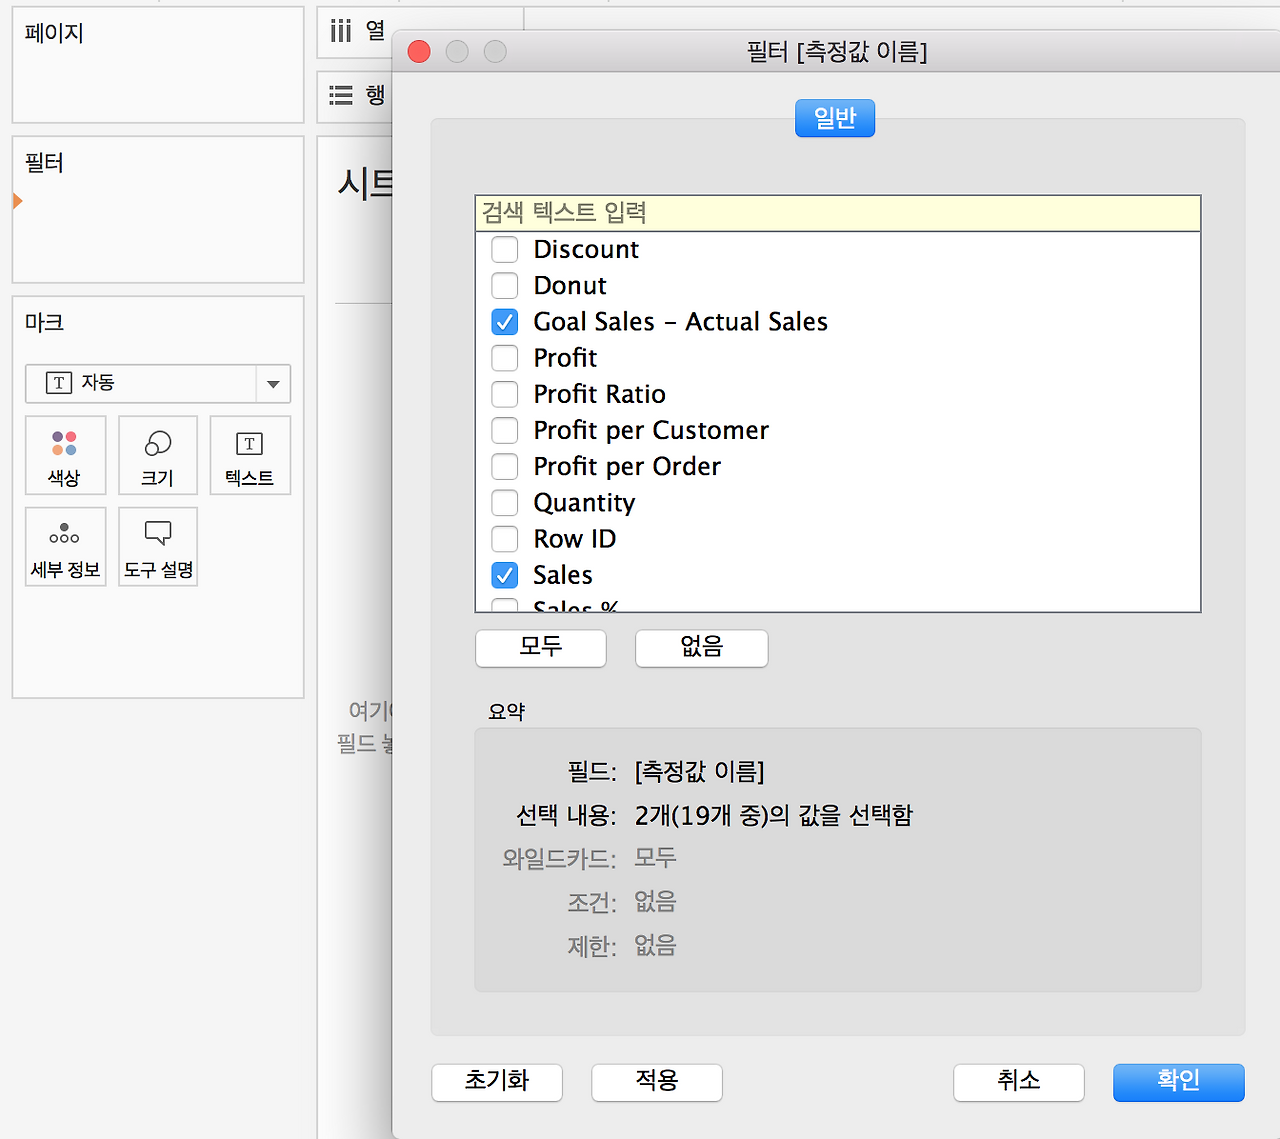
Task: Click the 'Quantity' list label
Action: pos(584,503)
